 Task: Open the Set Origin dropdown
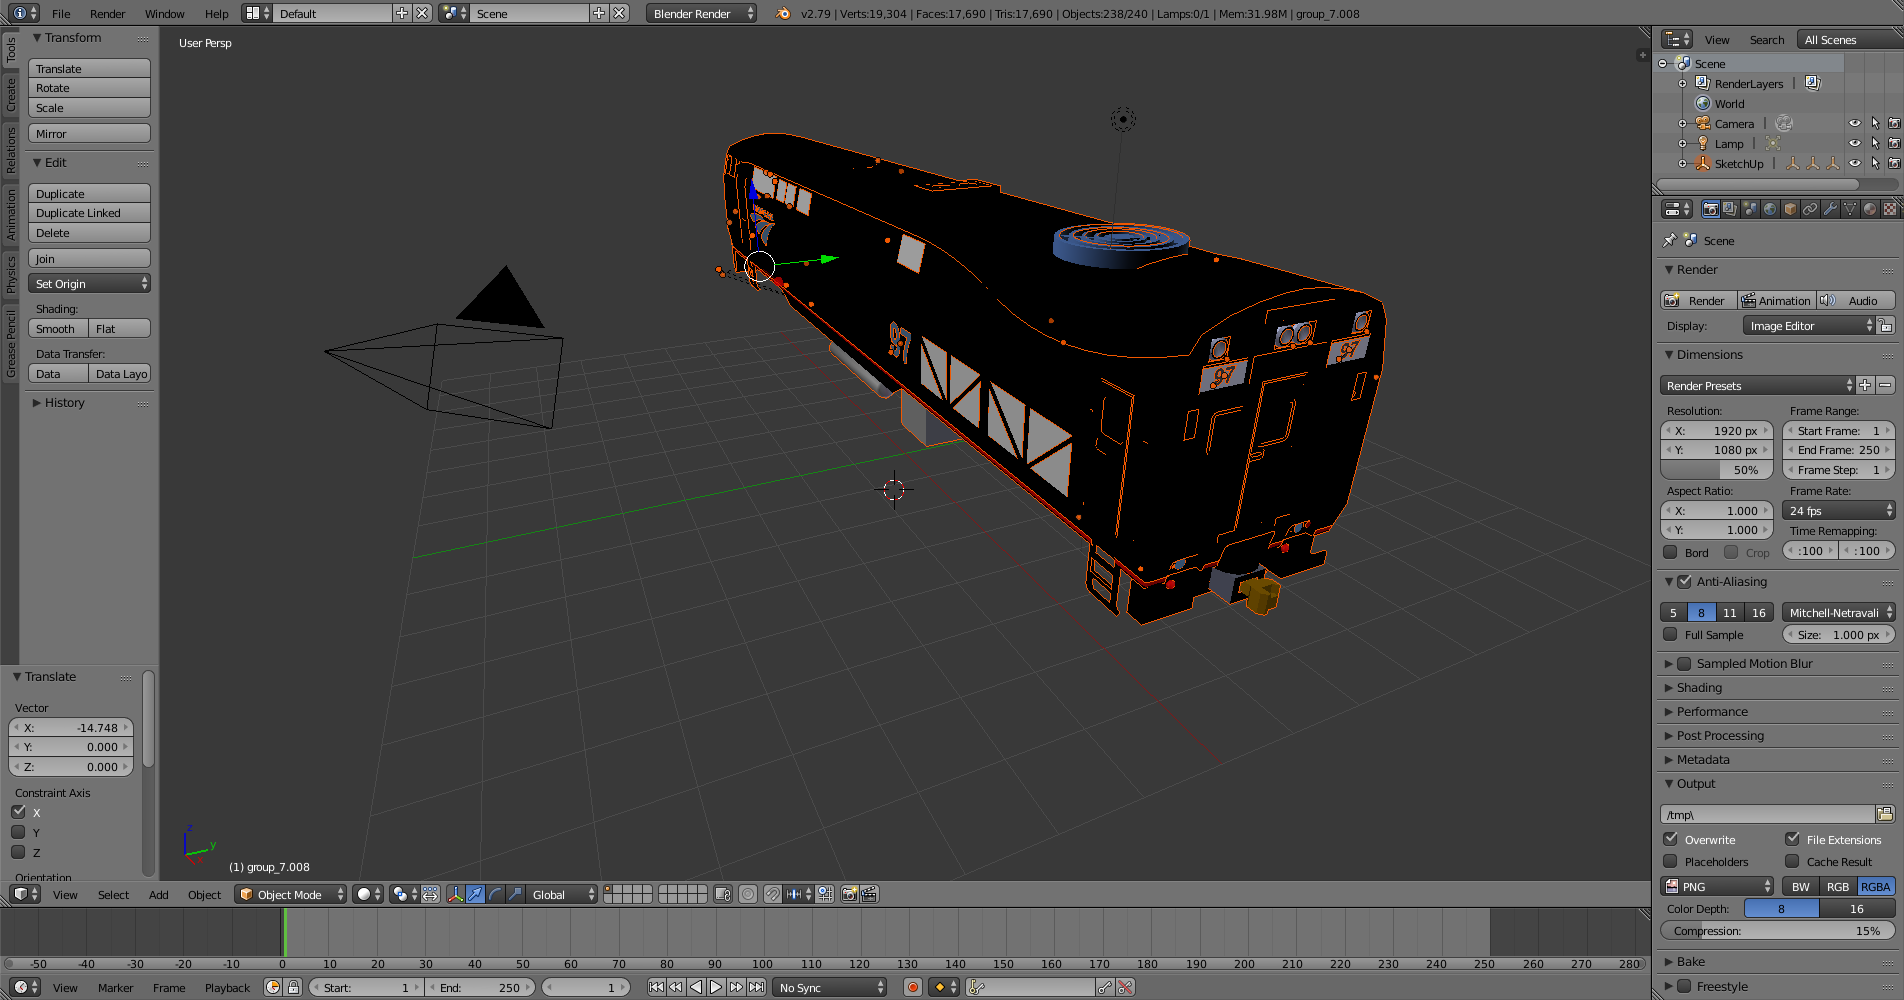tap(89, 284)
